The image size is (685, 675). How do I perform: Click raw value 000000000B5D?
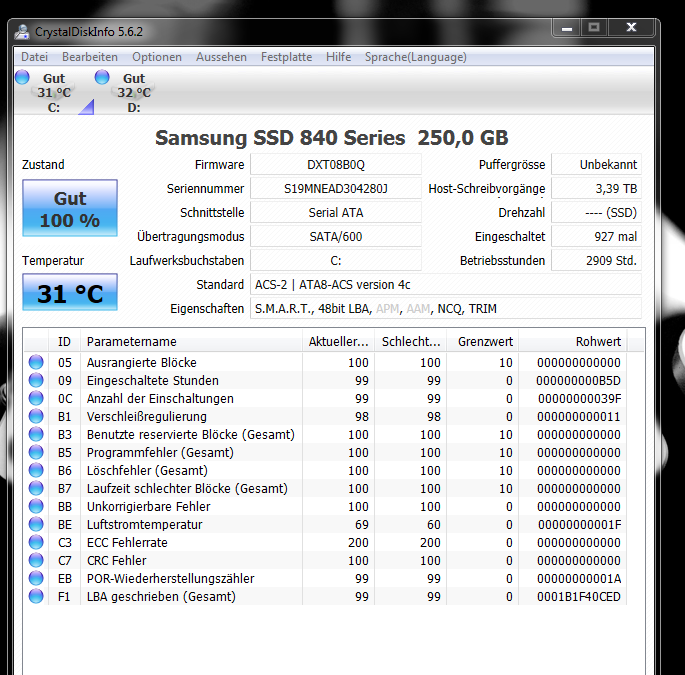point(578,381)
